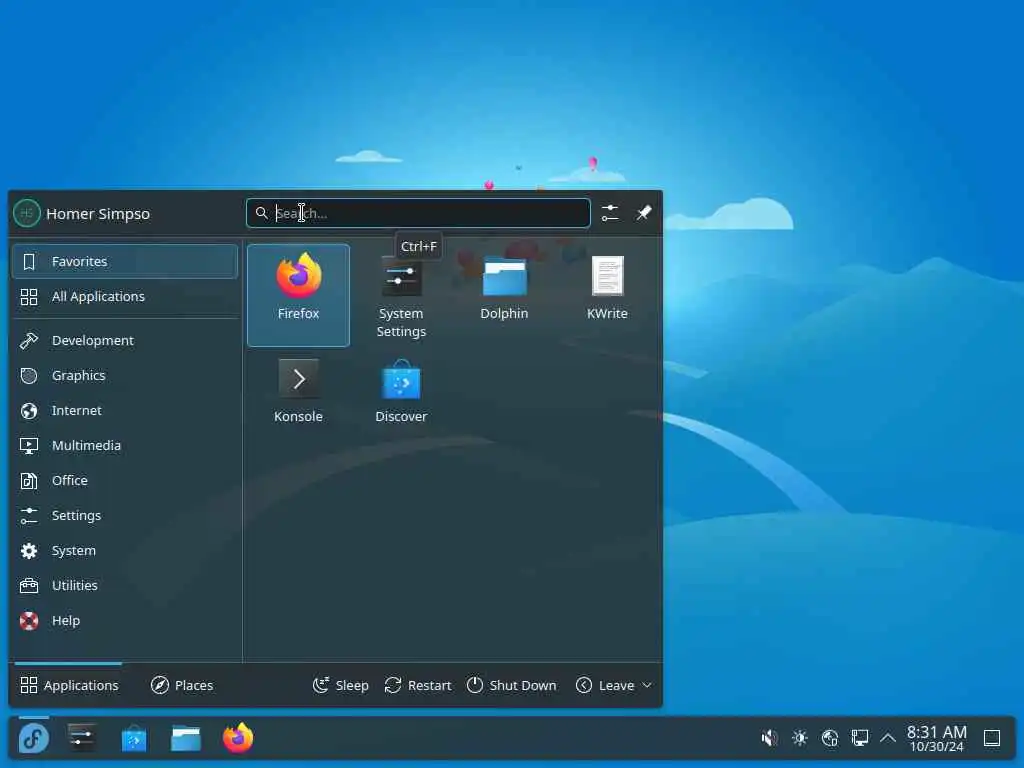Screen dimensions: 1024x768
Task: Open the display configuration tray icon
Action: tap(860, 738)
